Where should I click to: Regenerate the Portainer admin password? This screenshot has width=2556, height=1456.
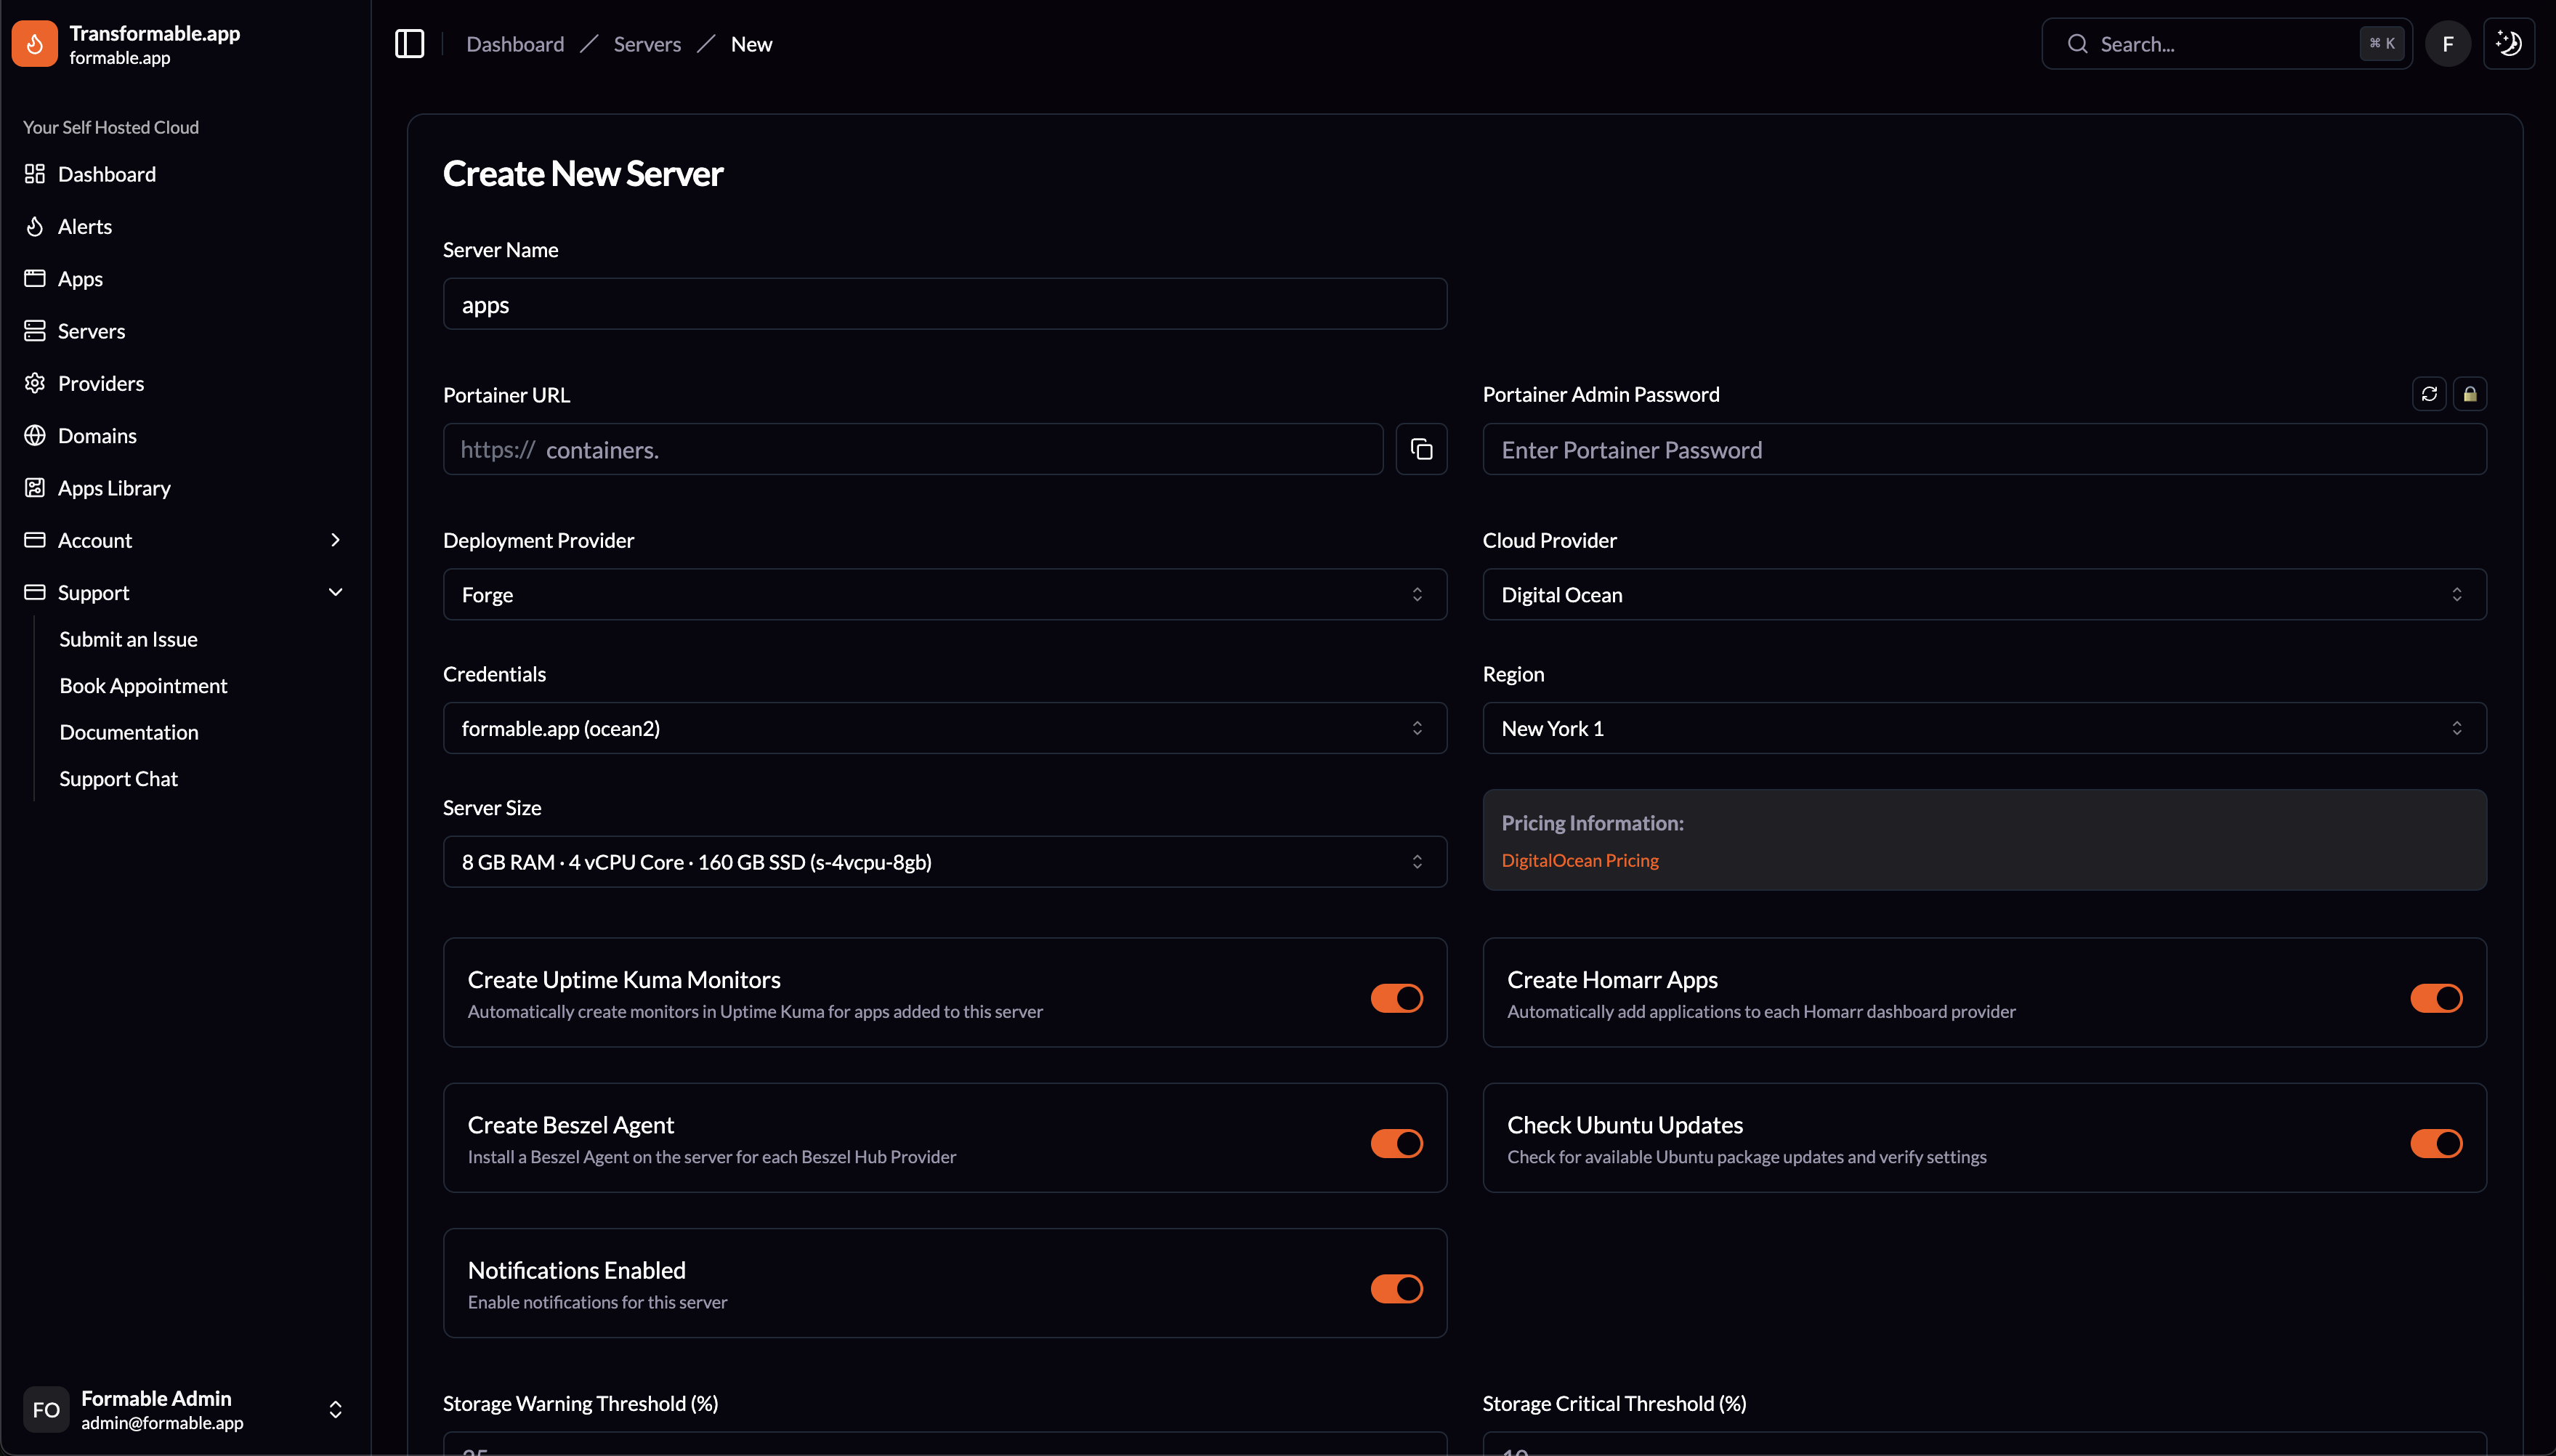(2430, 393)
